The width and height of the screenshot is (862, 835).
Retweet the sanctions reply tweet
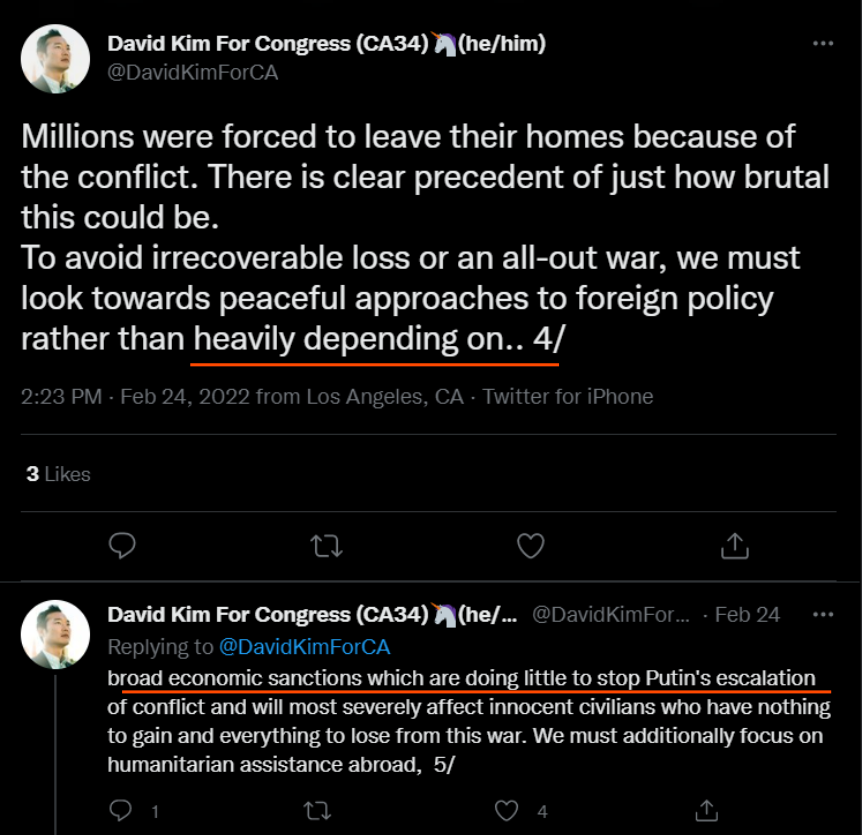pyautogui.click(x=317, y=809)
